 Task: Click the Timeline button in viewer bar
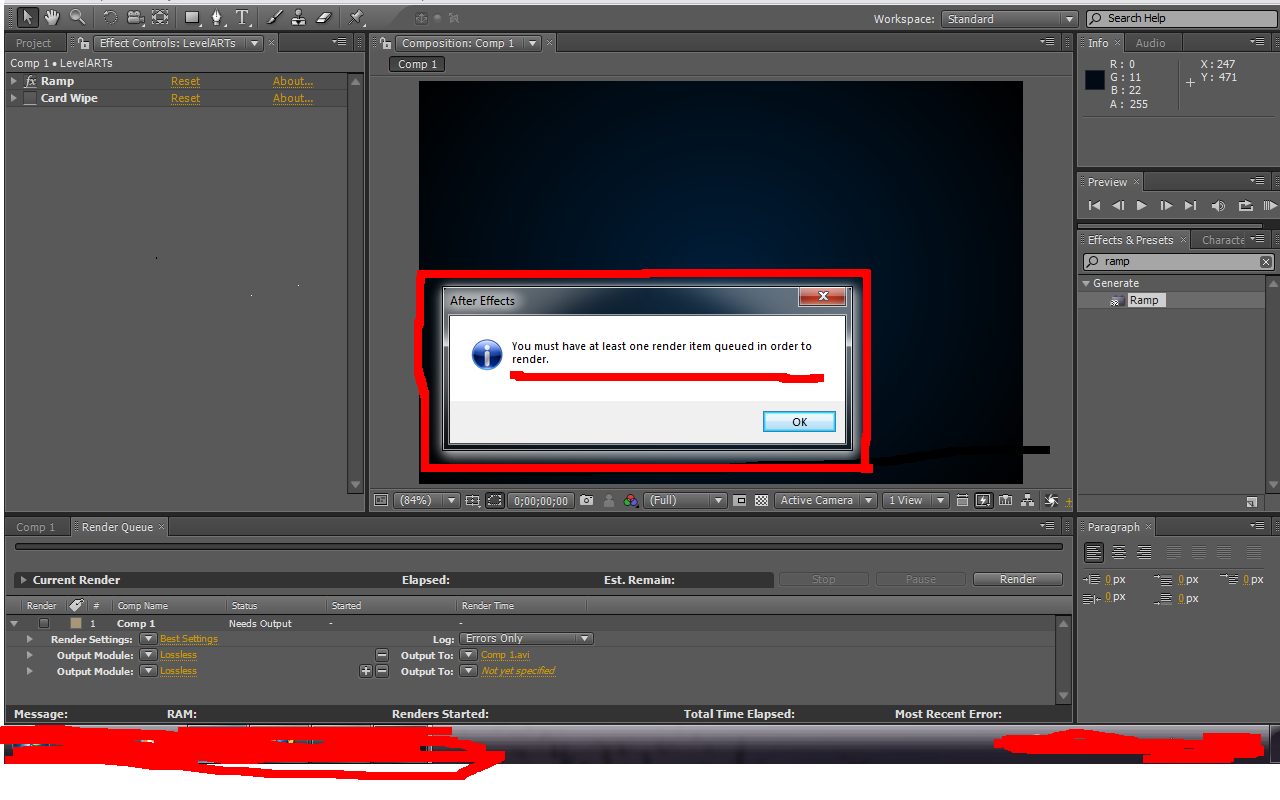[x=1006, y=501]
